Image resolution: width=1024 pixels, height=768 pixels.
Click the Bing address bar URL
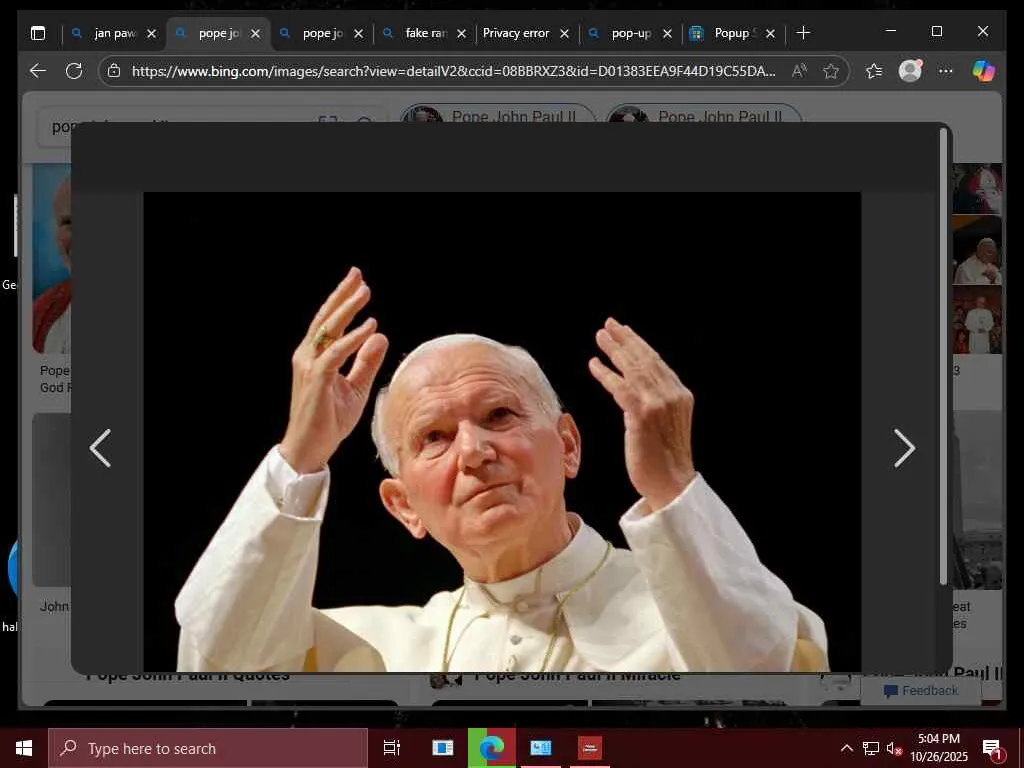(453, 71)
